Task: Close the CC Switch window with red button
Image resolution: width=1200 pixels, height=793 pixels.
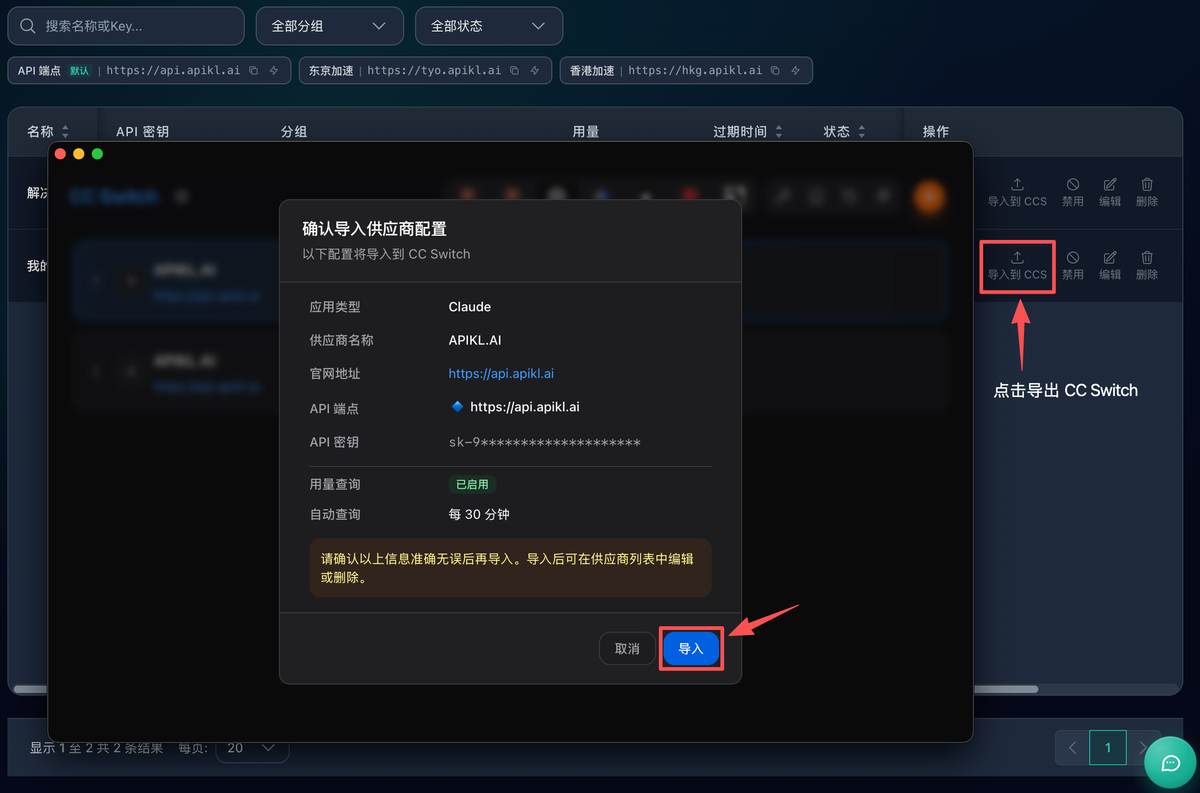Action: (60, 154)
